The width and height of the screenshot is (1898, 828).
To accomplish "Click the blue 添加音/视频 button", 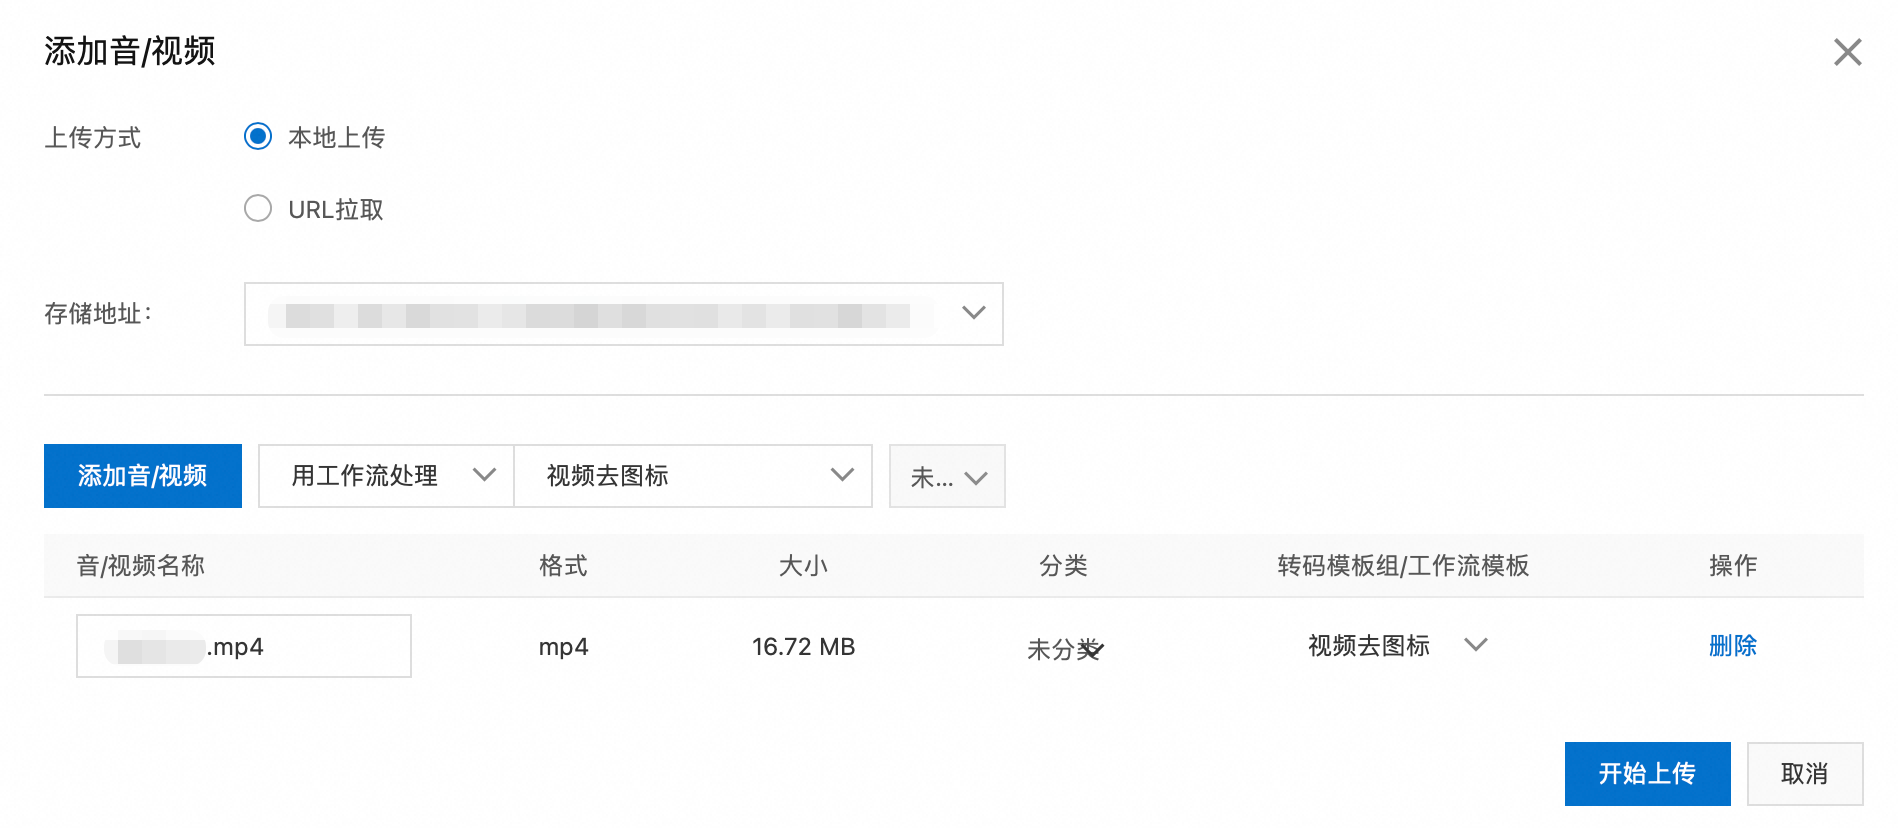I will (143, 476).
